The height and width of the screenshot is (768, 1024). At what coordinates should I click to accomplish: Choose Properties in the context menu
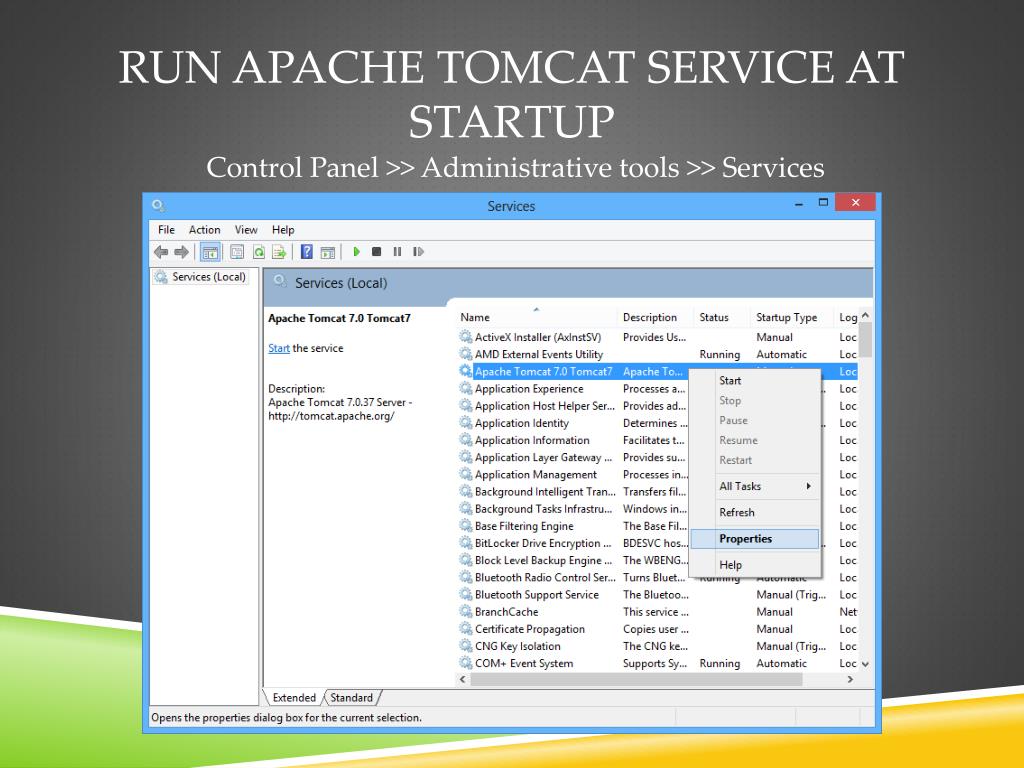coord(755,539)
